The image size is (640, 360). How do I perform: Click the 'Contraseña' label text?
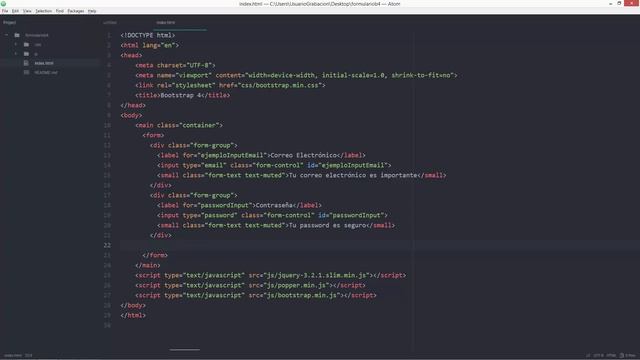tap(274, 205)
